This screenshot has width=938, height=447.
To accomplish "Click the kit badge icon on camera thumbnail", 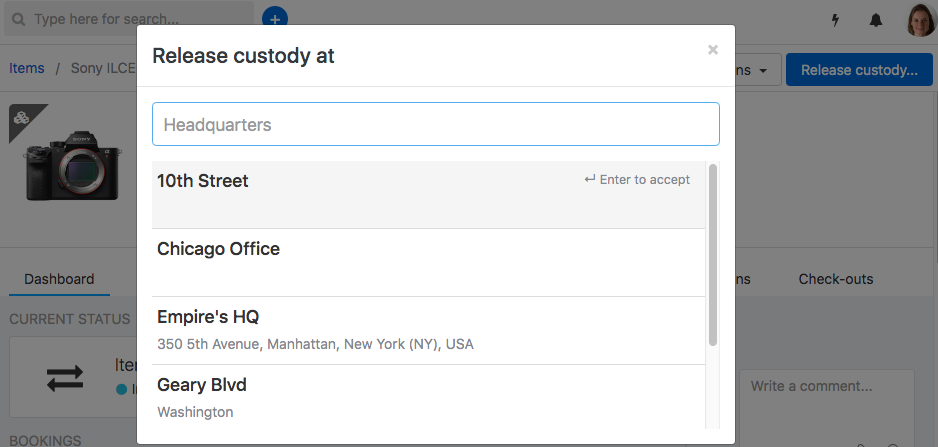I will [23, 118].
